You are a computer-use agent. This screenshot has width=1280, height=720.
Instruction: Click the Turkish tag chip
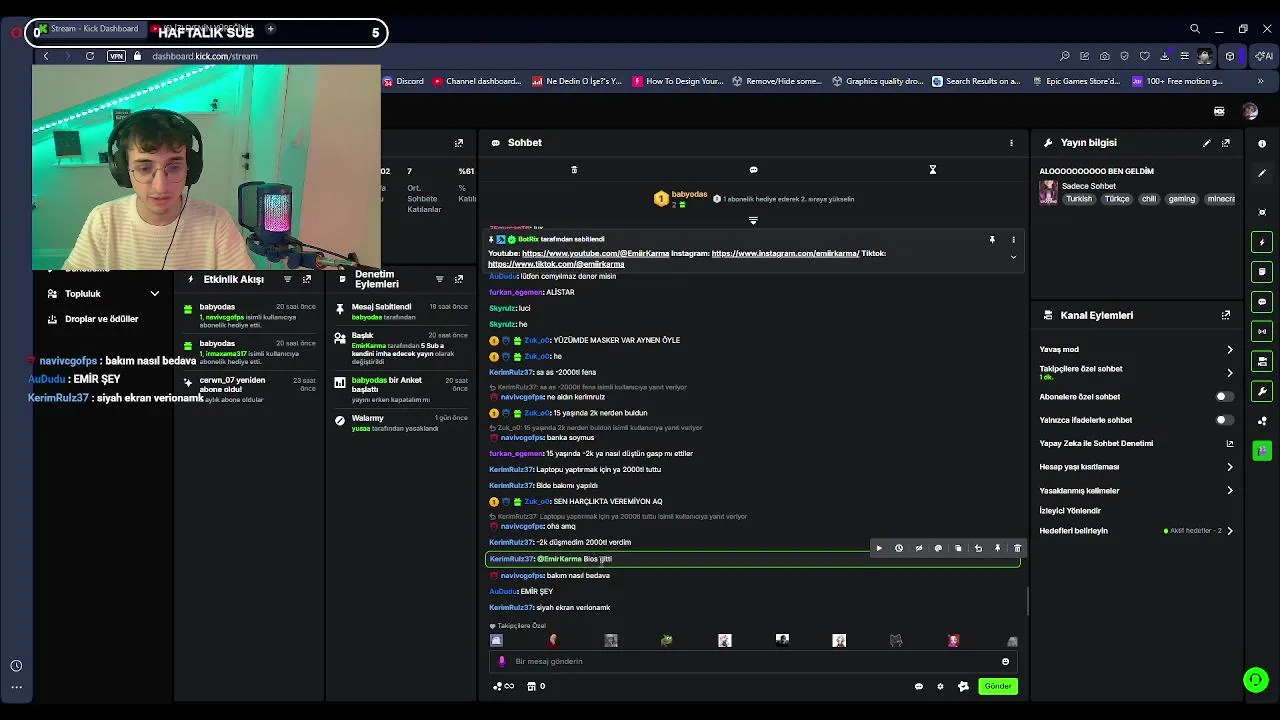pyautogui.click(x=1079, y=199)
